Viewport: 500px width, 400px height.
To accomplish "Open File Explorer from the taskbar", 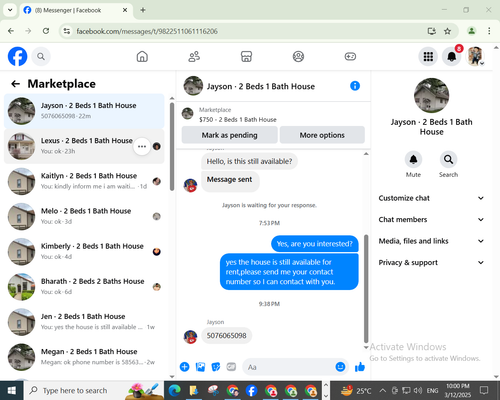I will click(194, 390).
